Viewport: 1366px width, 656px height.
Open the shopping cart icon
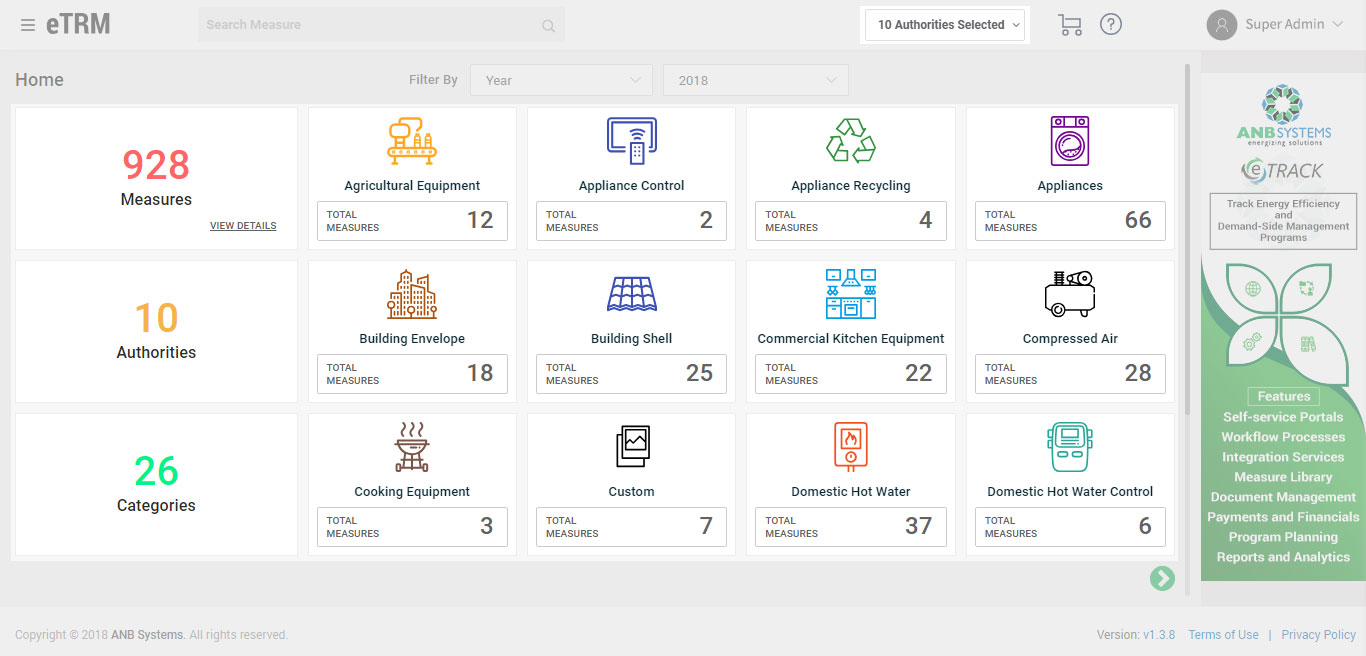(x=1069, y=24)
